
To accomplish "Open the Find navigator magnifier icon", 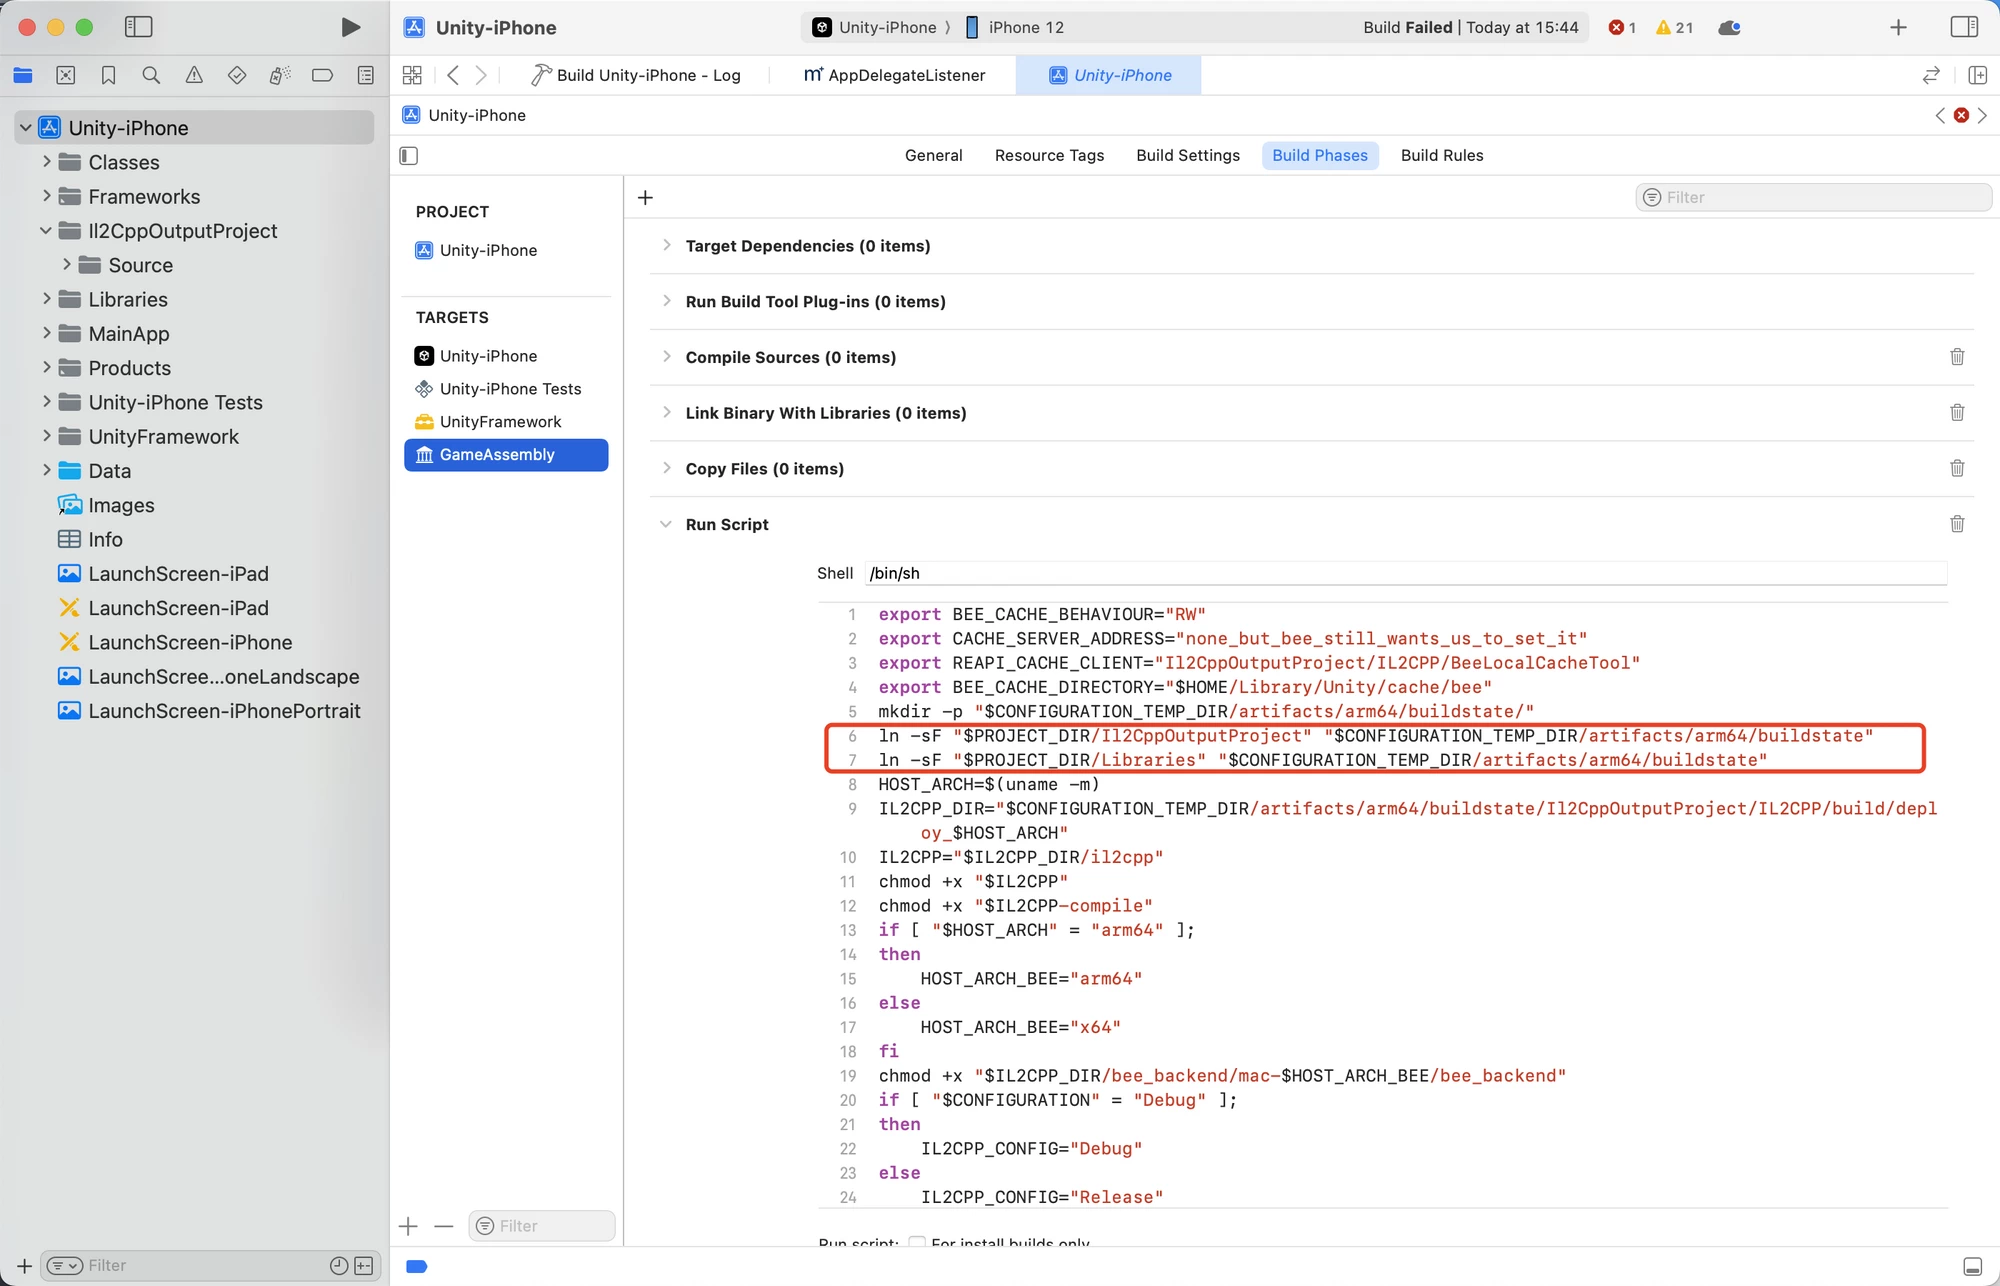I will tap(151, 75).
